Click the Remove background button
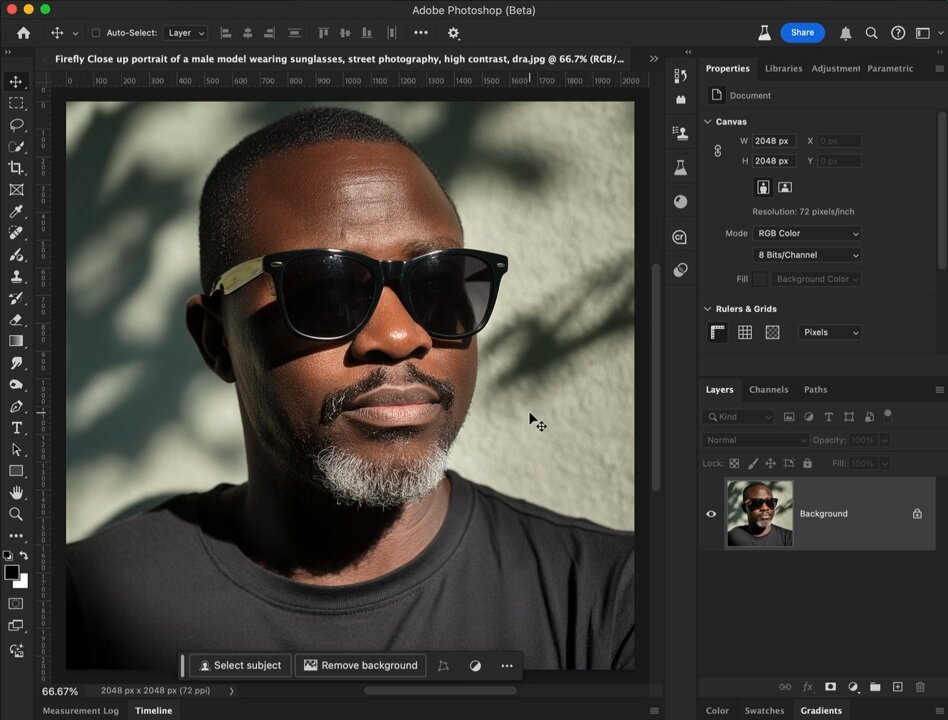 point(360,666)
